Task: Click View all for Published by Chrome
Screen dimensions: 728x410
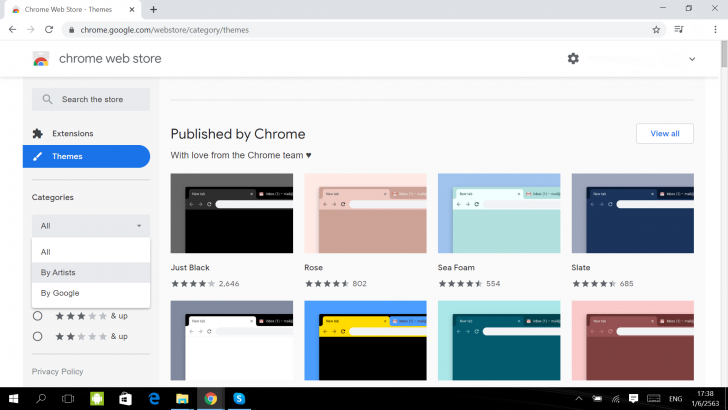Action: pos(665,134)
